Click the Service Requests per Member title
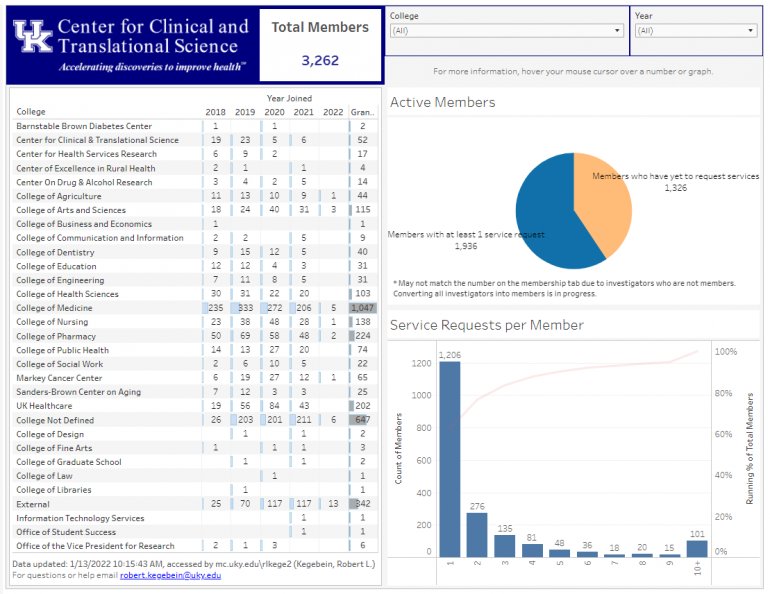770x594 pixels. [x=487, y=325]
